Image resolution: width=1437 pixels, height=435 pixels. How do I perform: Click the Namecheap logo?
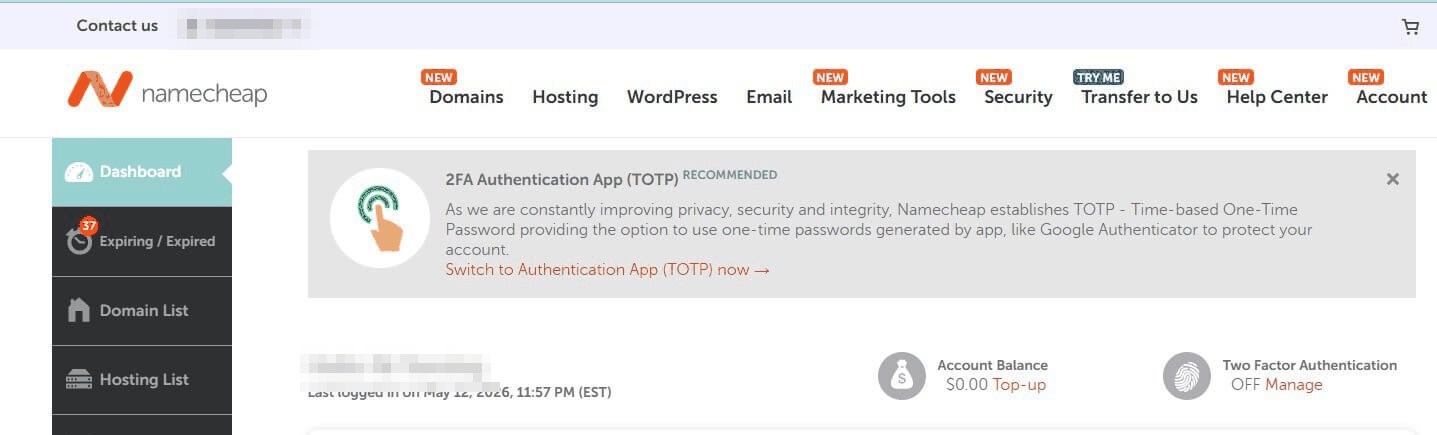coord(168,91)
